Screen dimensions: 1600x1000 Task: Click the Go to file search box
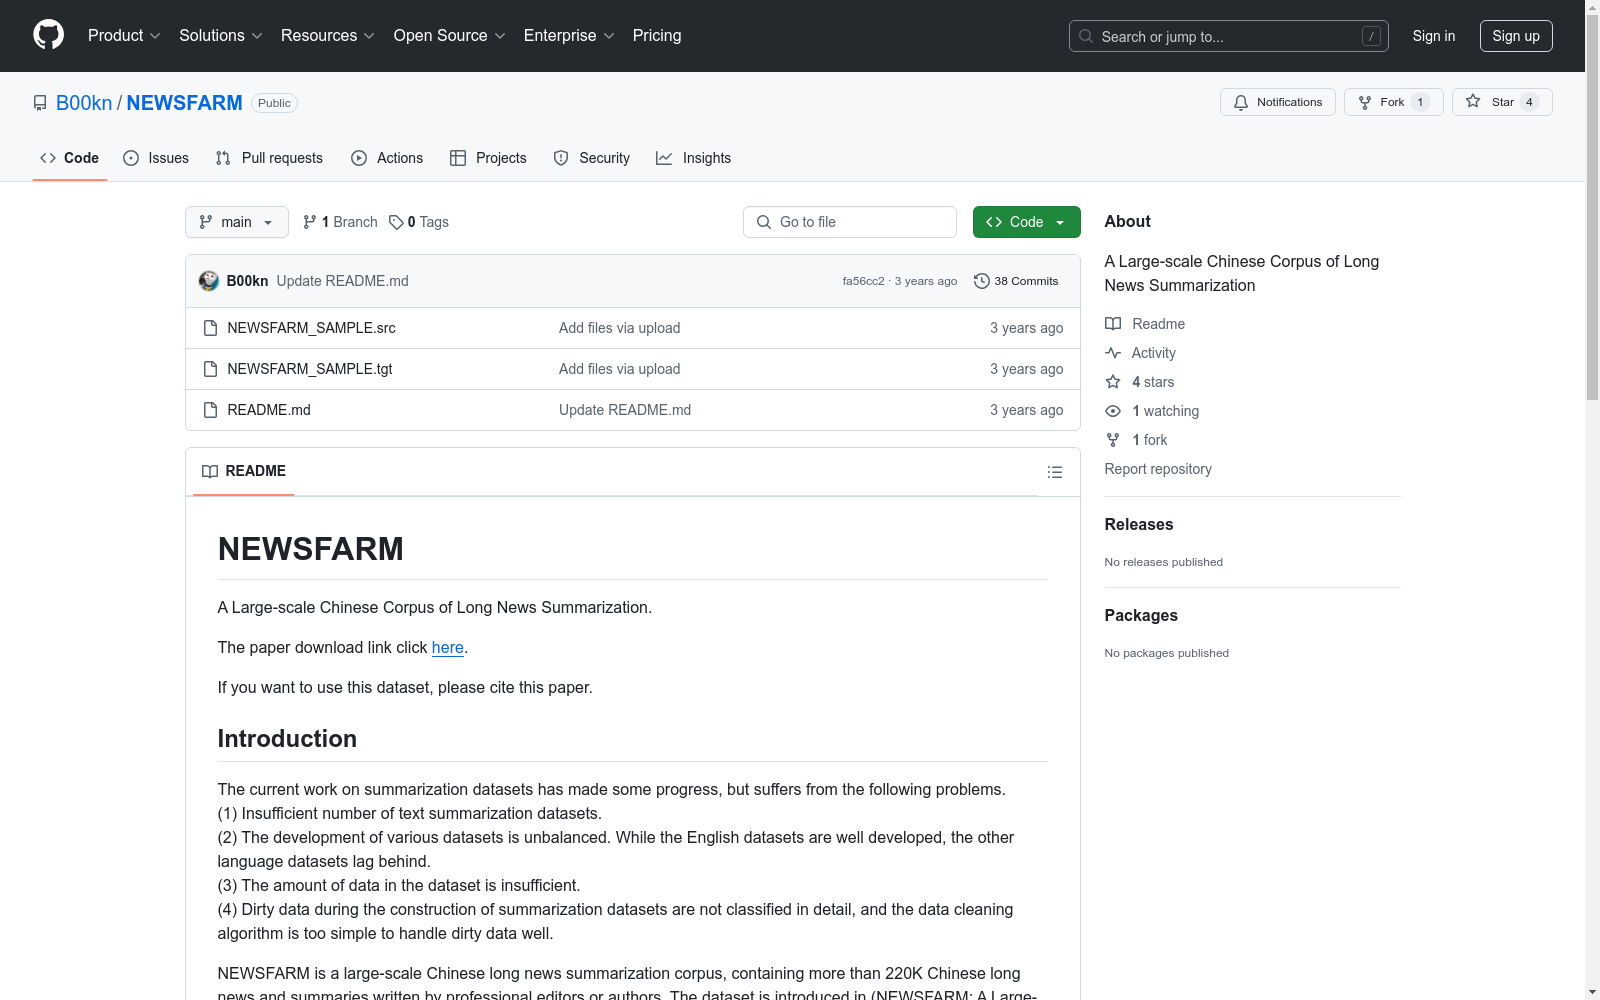[850, 222]
